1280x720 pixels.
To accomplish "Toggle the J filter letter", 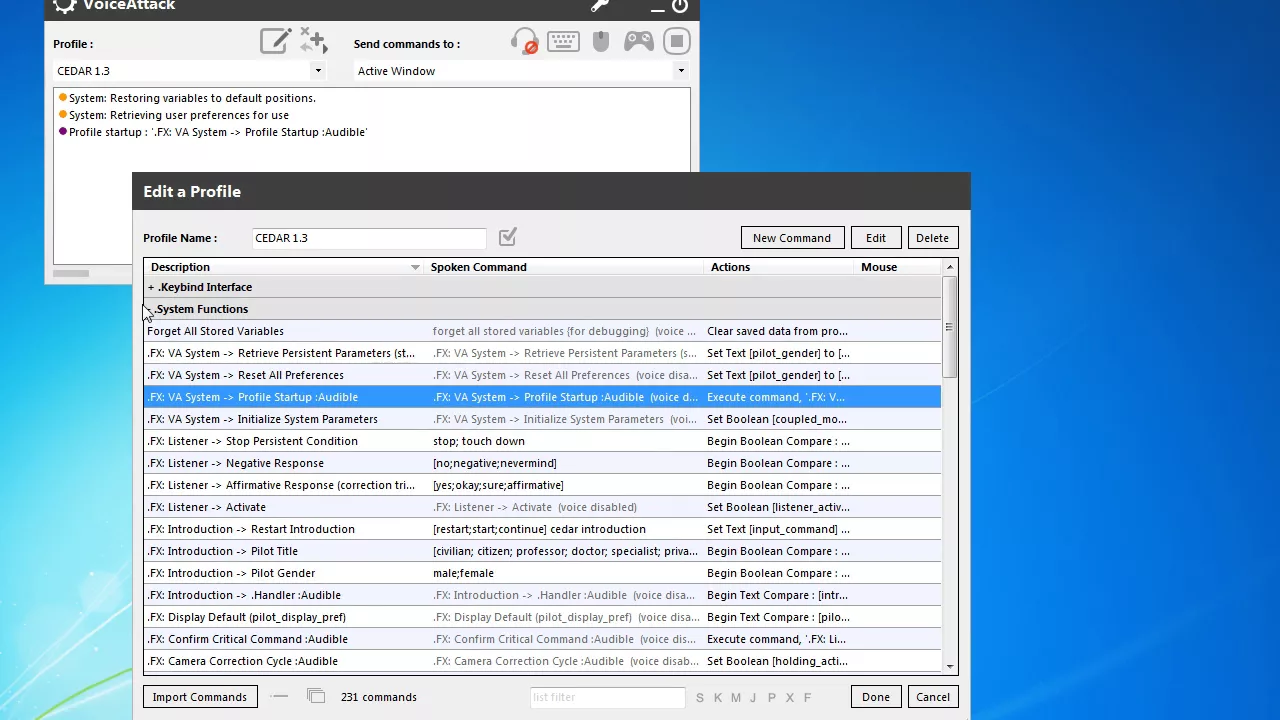I will [x=753, y=697].
